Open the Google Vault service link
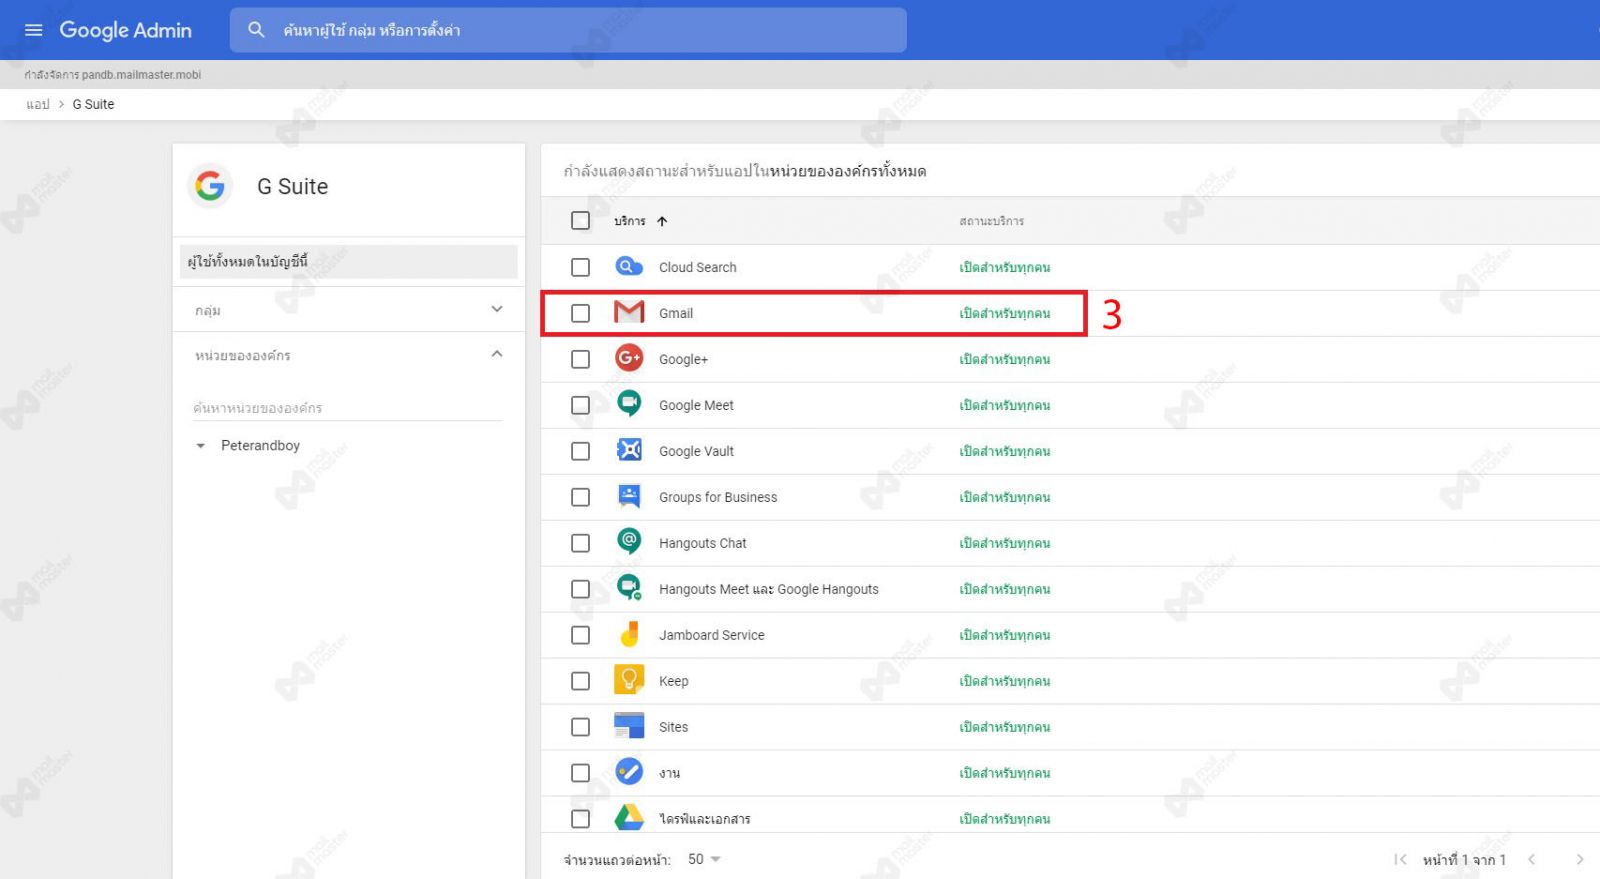 (696, 451)
